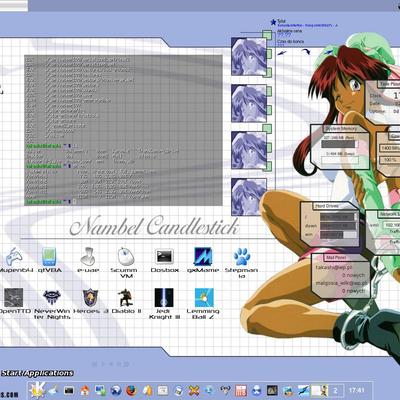
Task: Open the Scumm VM mouse icon
Action: [x=126, y=257]
